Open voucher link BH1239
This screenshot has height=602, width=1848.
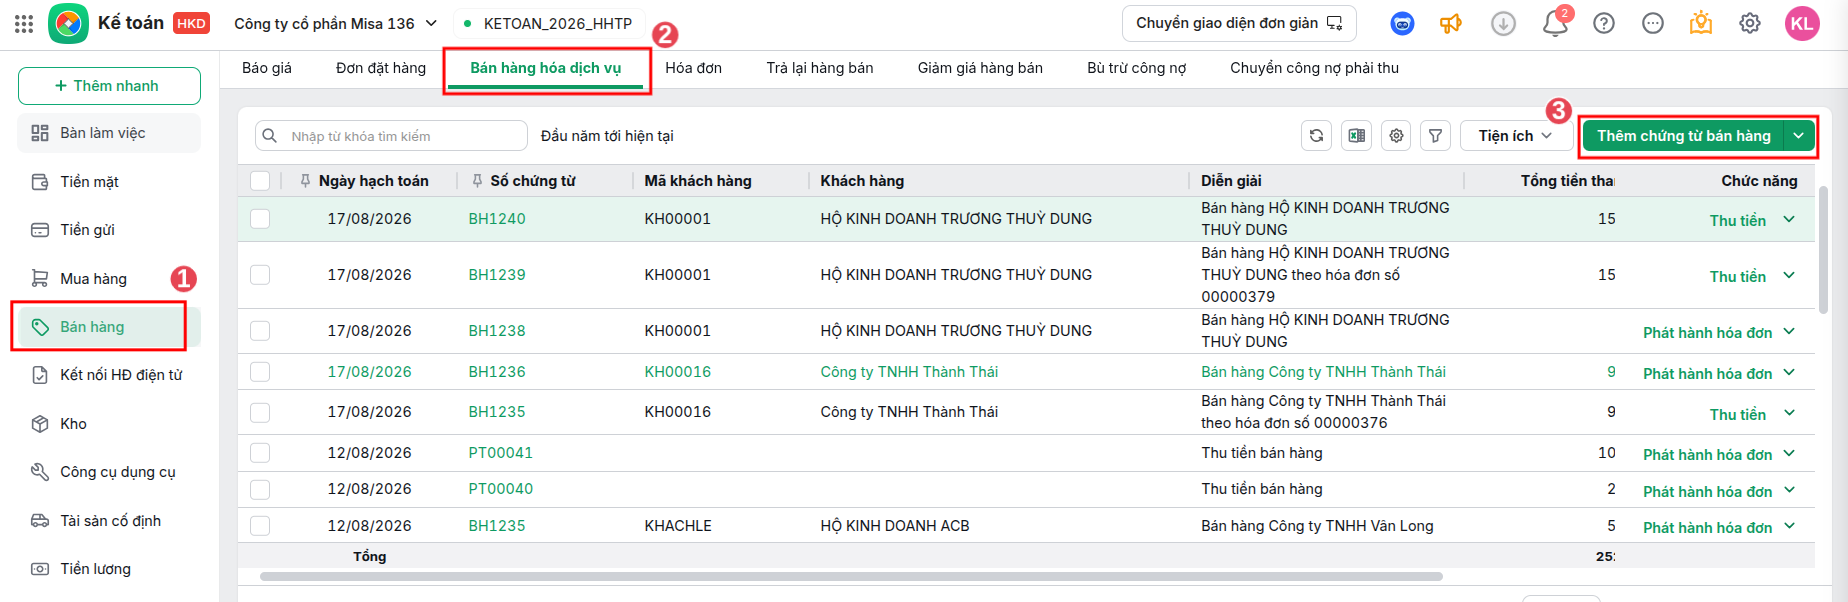point(497,275)
